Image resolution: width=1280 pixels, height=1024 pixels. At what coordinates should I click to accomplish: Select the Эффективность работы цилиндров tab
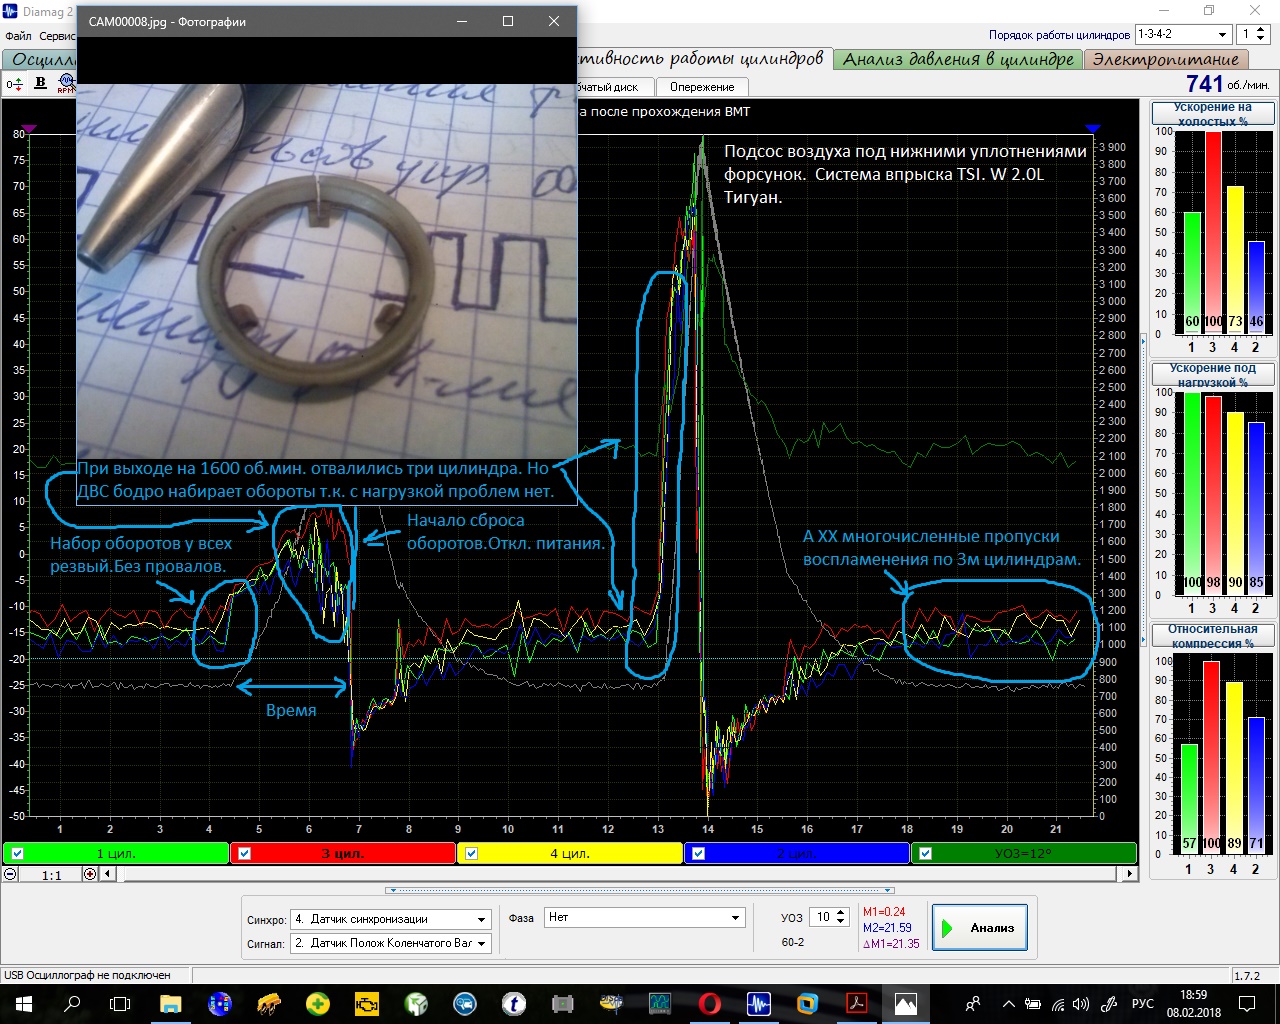point(703,58)
